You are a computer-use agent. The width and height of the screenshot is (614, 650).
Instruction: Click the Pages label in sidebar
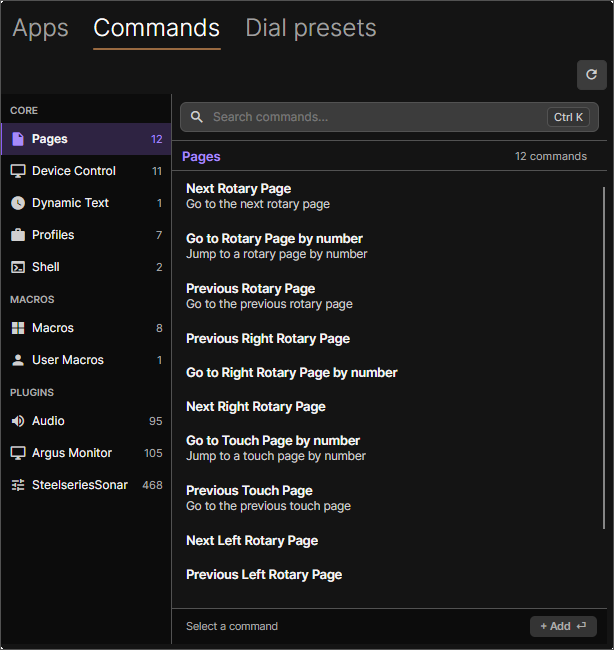tap(50, 139)
